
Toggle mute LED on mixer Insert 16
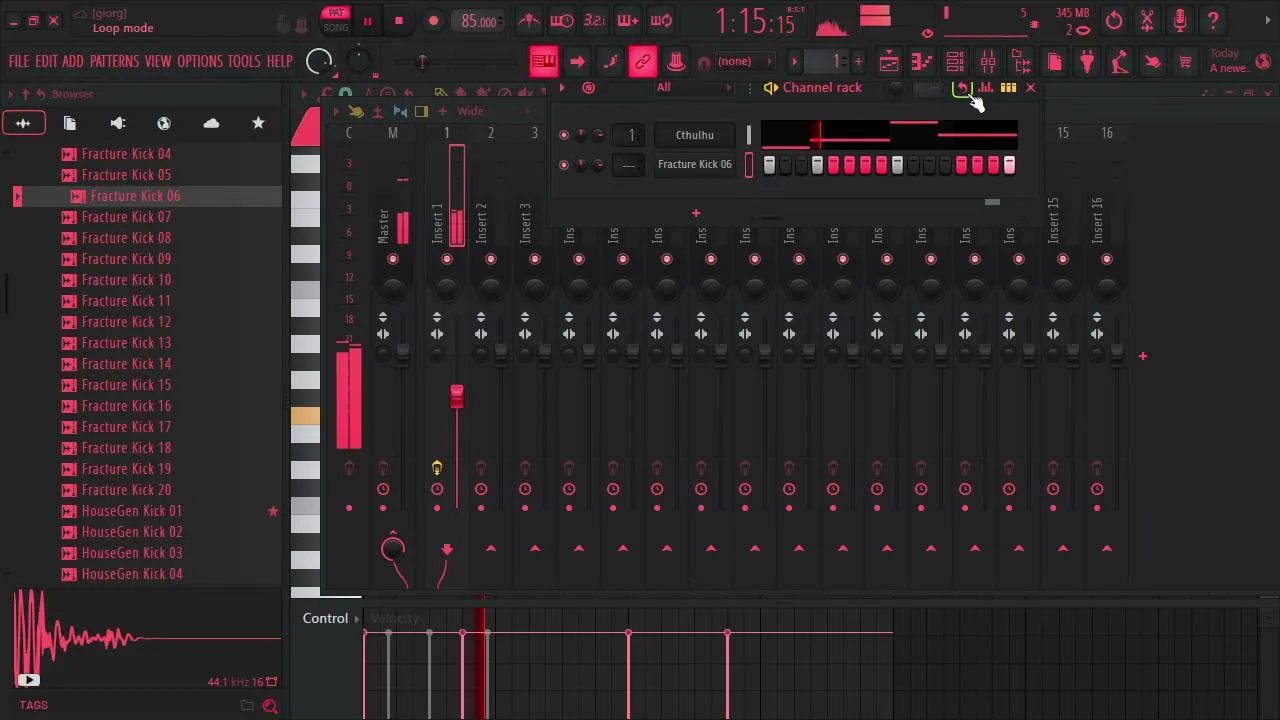click(1107, 260)
